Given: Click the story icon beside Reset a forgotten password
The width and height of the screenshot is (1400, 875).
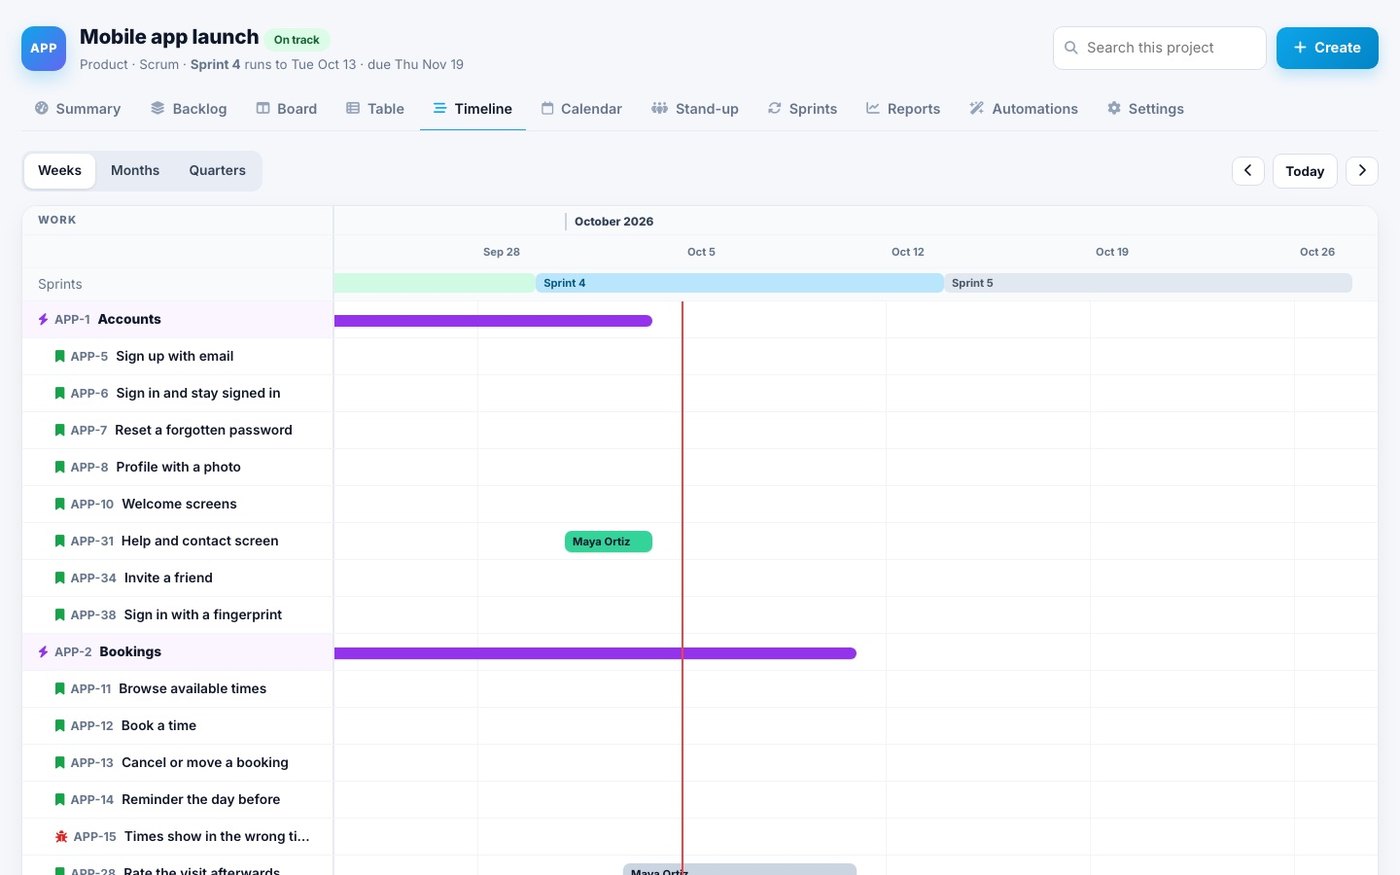Looking at the screenshot, I should 60,430.
